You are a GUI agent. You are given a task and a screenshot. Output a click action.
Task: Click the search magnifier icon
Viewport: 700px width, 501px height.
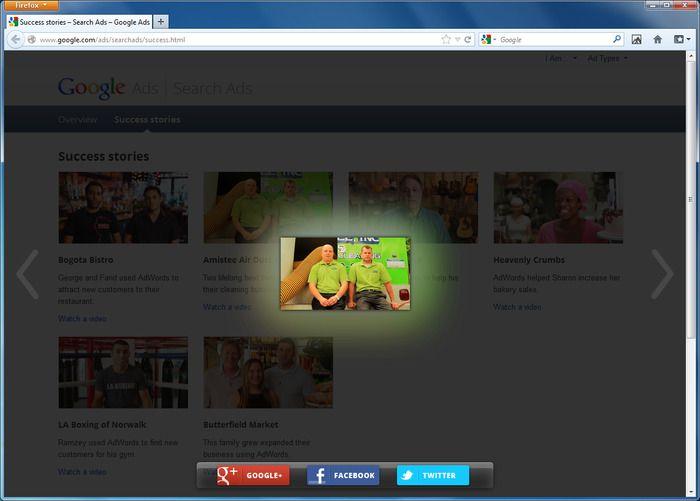[x=617, y=39]
